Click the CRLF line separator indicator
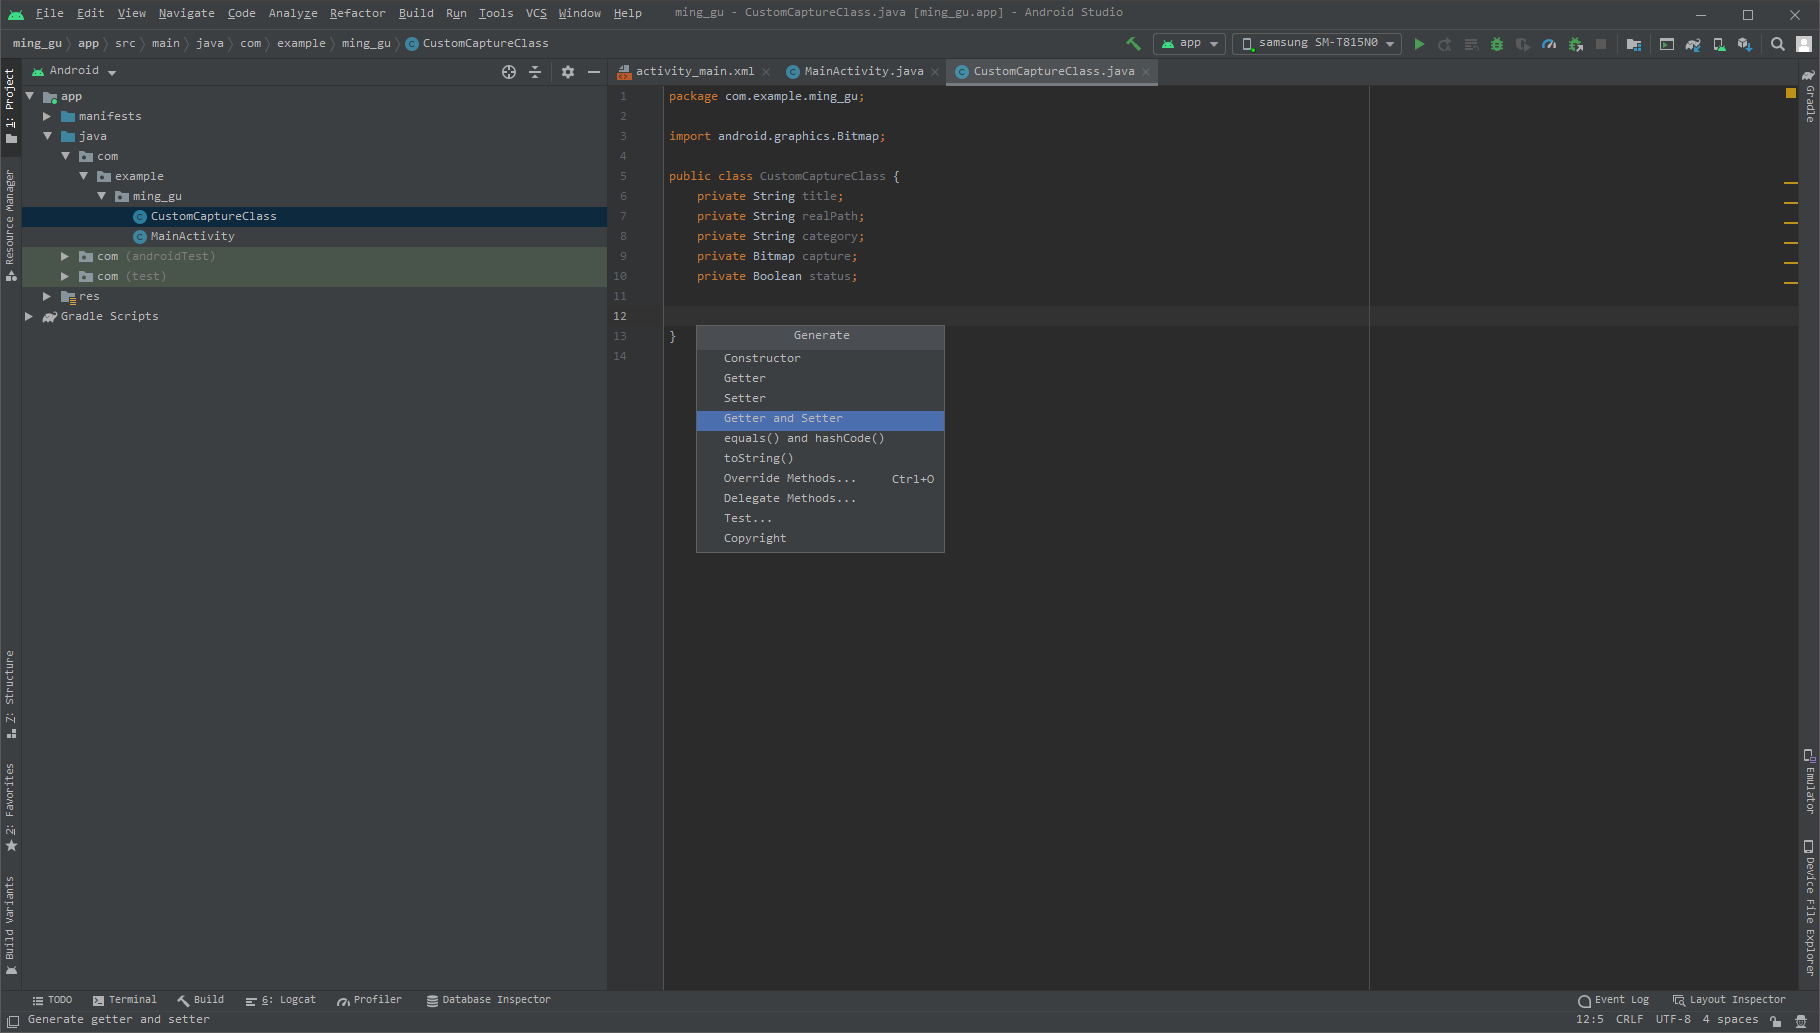The width and height of the screenshot is (1820, 1033). pyautogui.click(x=1629, y=1020)
